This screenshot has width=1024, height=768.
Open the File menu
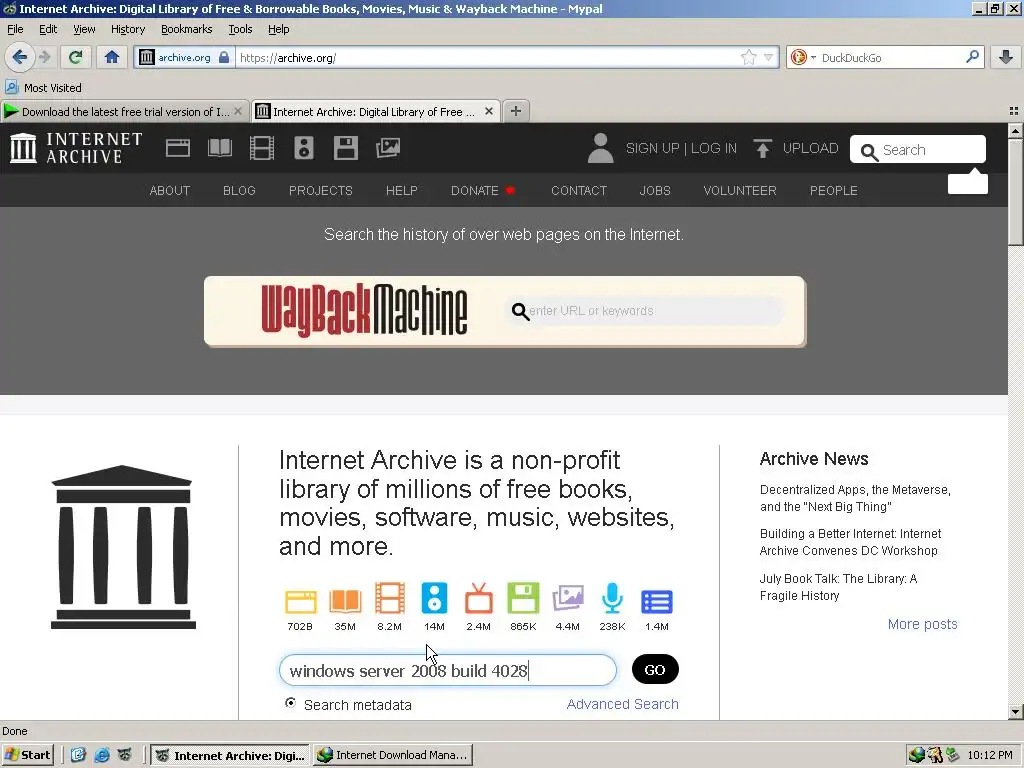[x=15, y=29]
